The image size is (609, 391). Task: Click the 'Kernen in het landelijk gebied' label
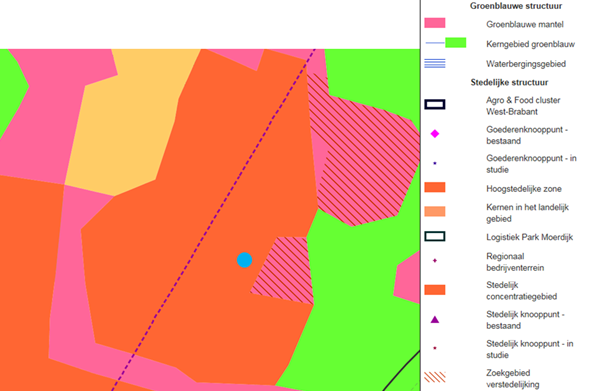[527, 213]
